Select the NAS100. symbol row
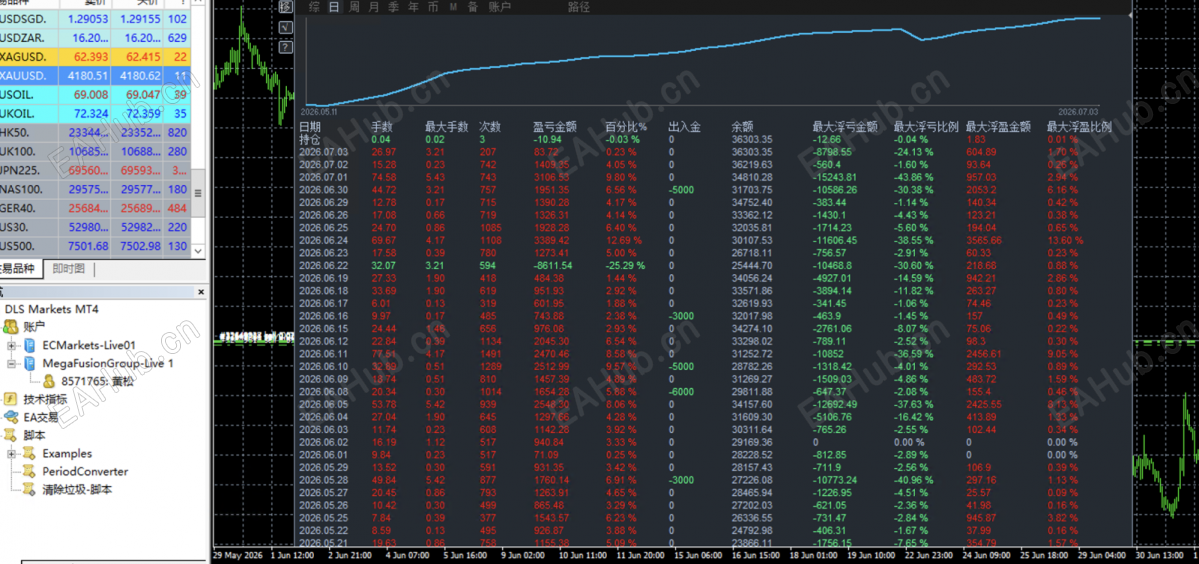The image size is (1199, 564). 94,190
